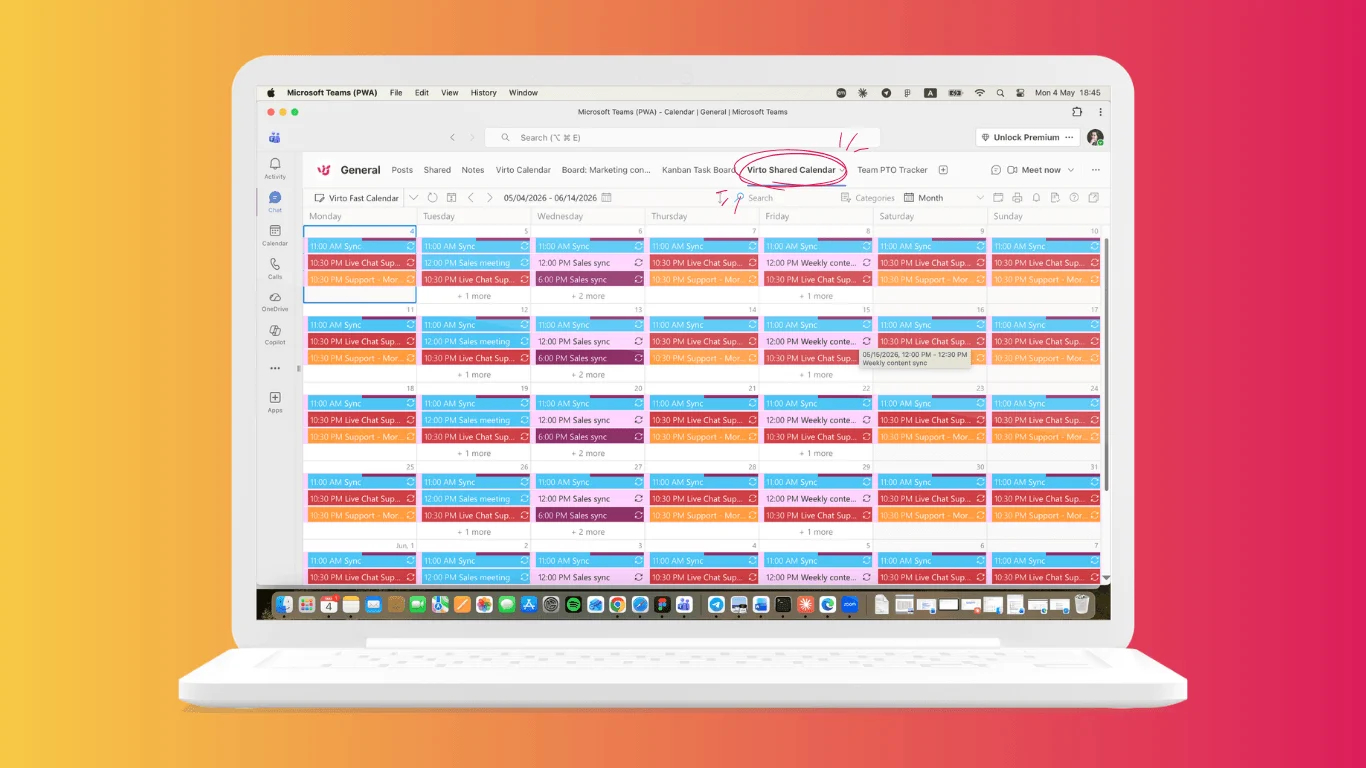Launch Copilot from the sidebar
This screenshot has height=768, width=1366.
274,334
